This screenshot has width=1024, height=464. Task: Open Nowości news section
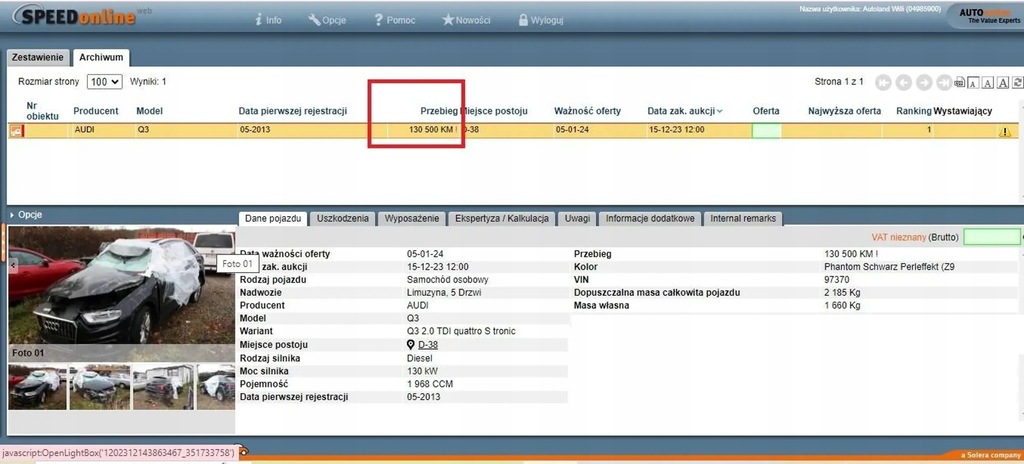coord(466,19)
